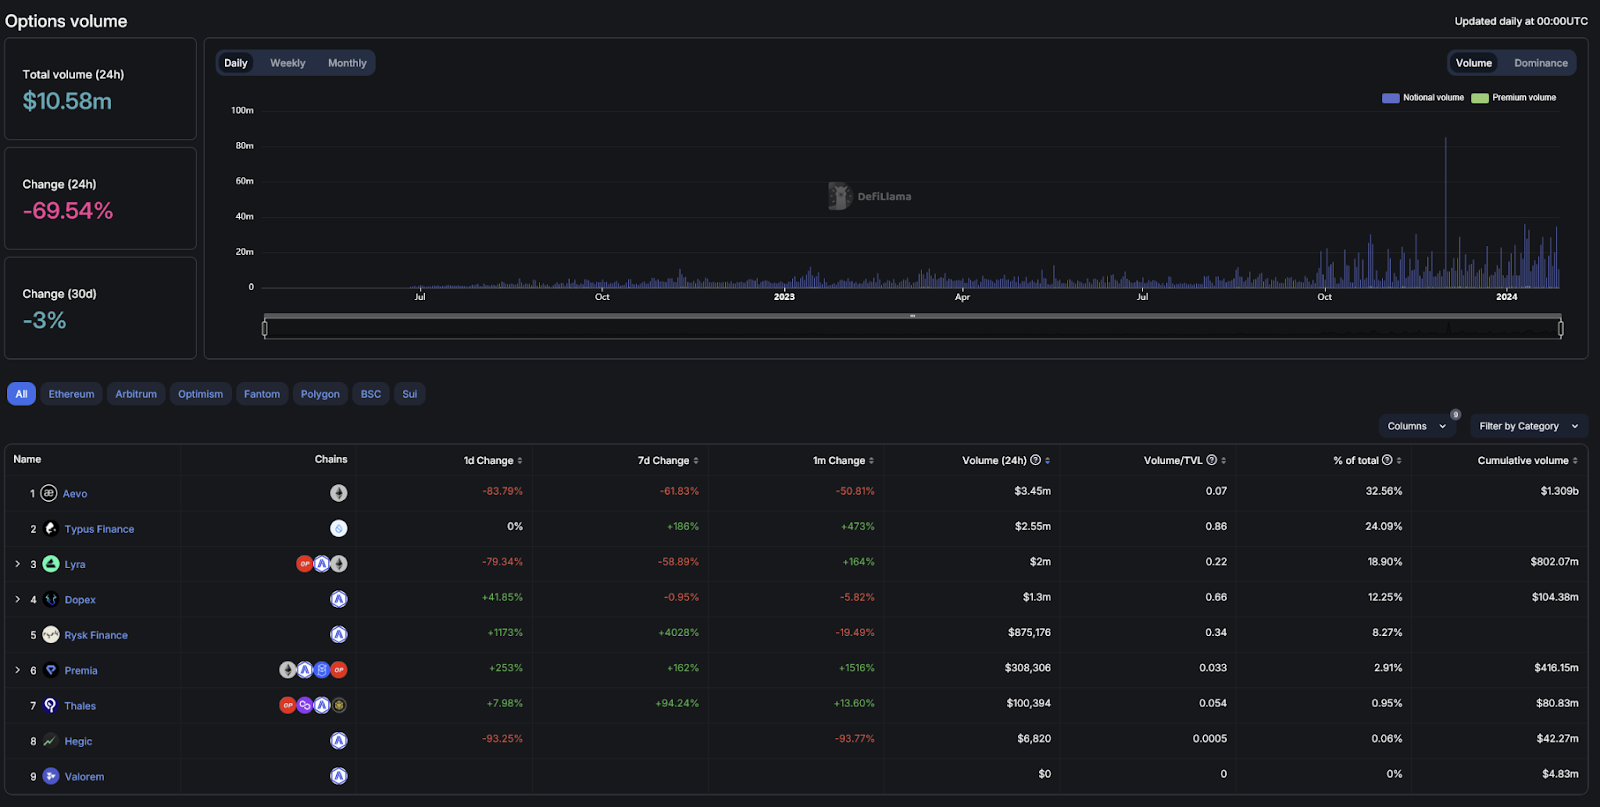Open the Valorem protocol link
Screen dimensions: 1600x807
coord(84,777)
